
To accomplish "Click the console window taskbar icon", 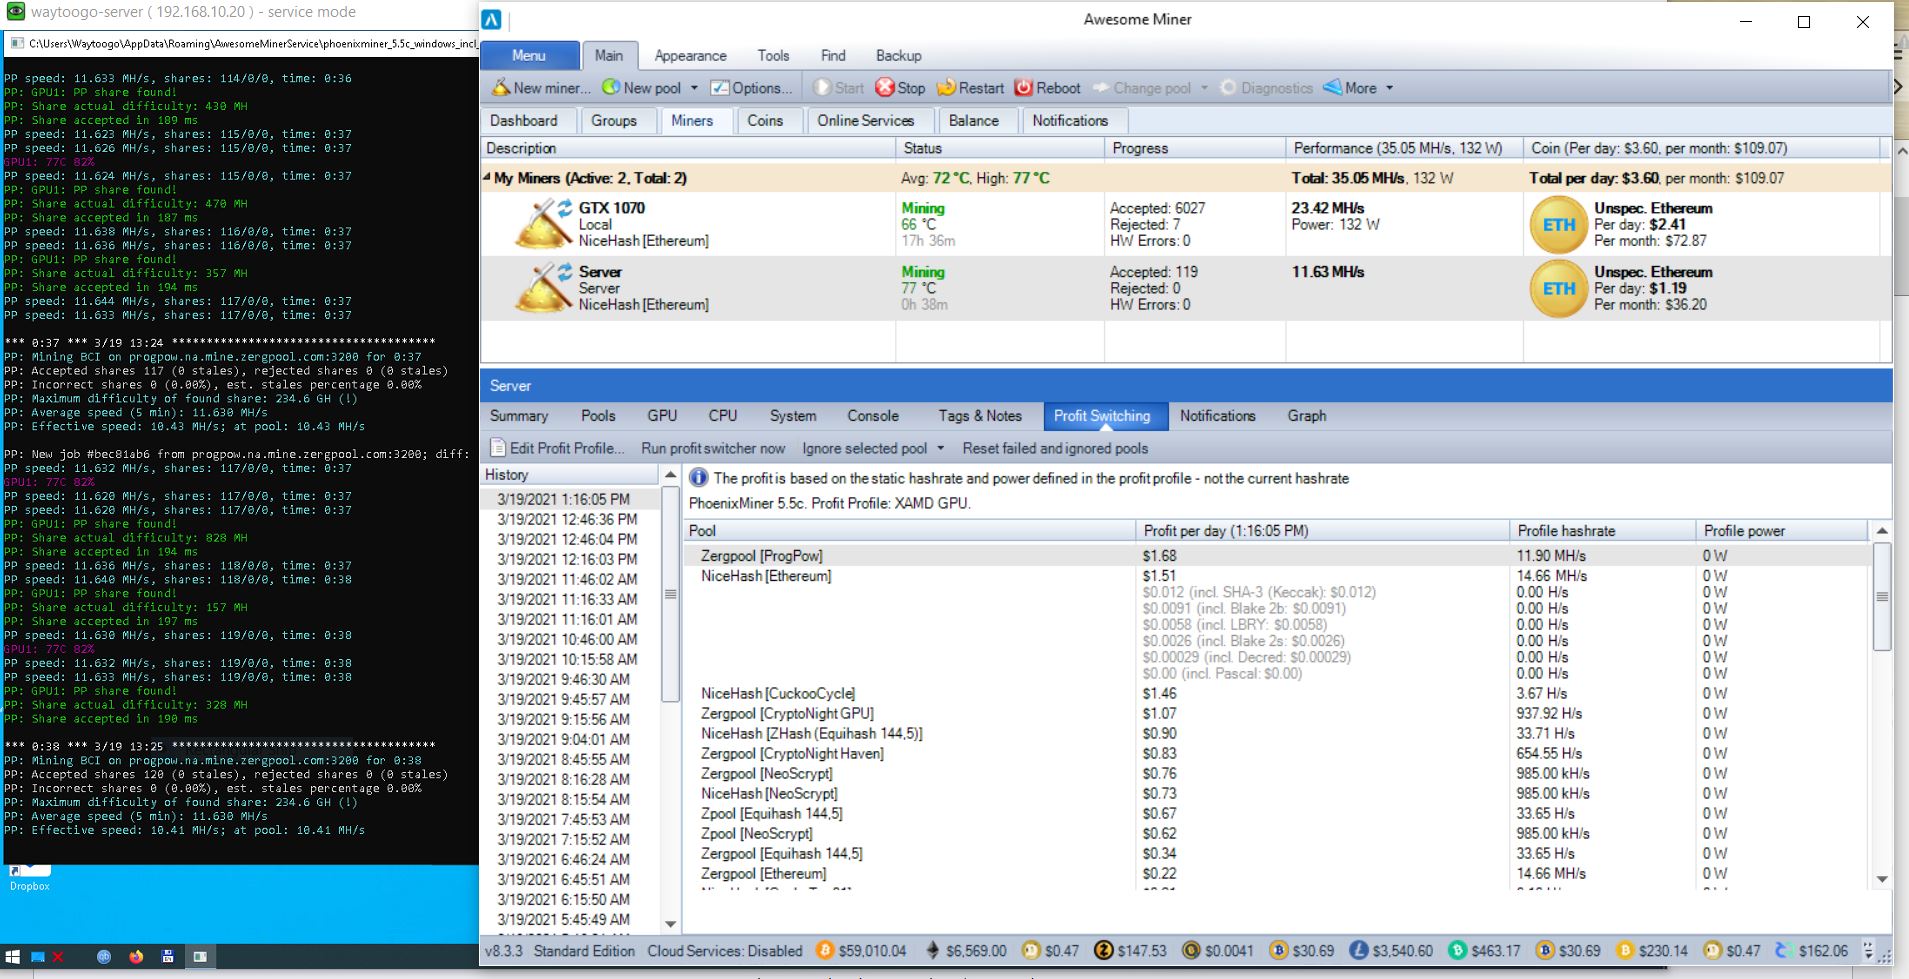I will point(200,957).
